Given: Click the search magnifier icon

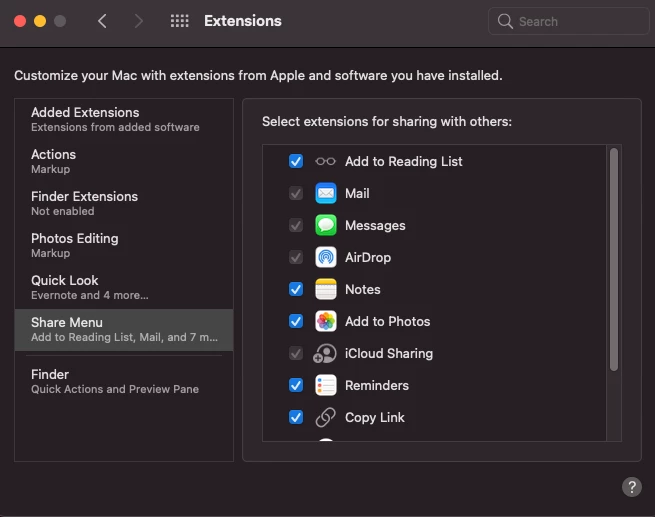Looking at the screenshot, I should [x=505, y=21].
